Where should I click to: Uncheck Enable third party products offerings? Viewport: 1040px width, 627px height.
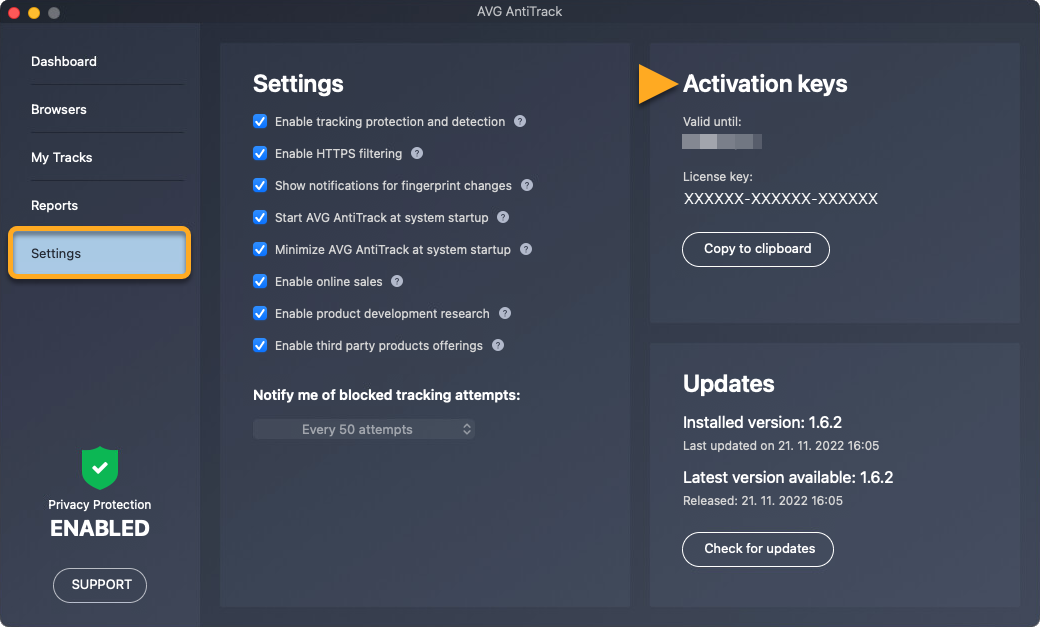tap(260, 345)
